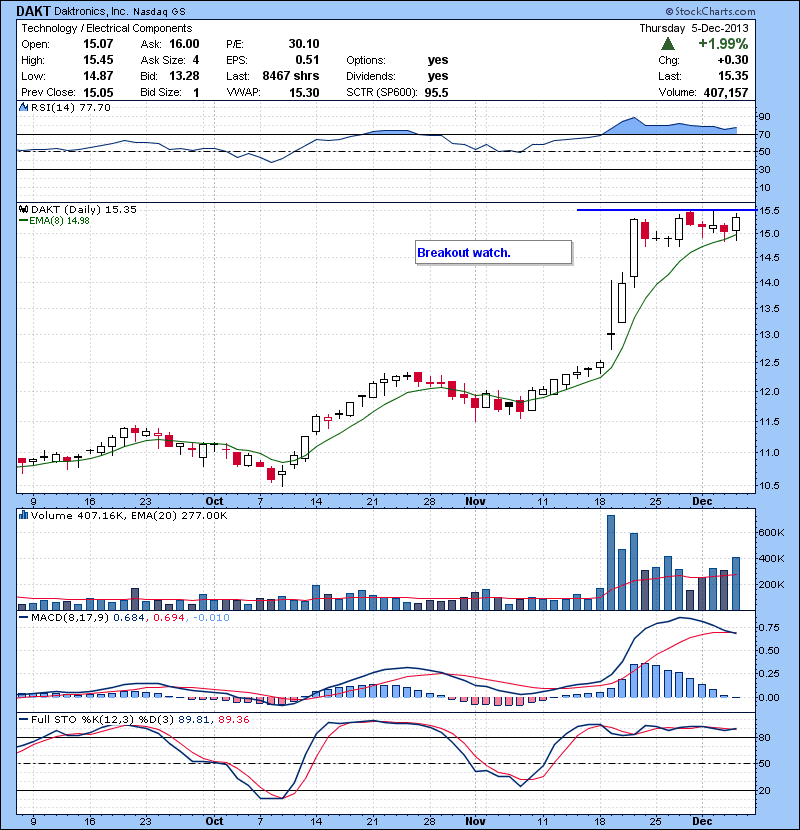Click the green up-arrow change indicator
Image resolution: width=800 pixels, height=830 pixels.
click(668, 44)
